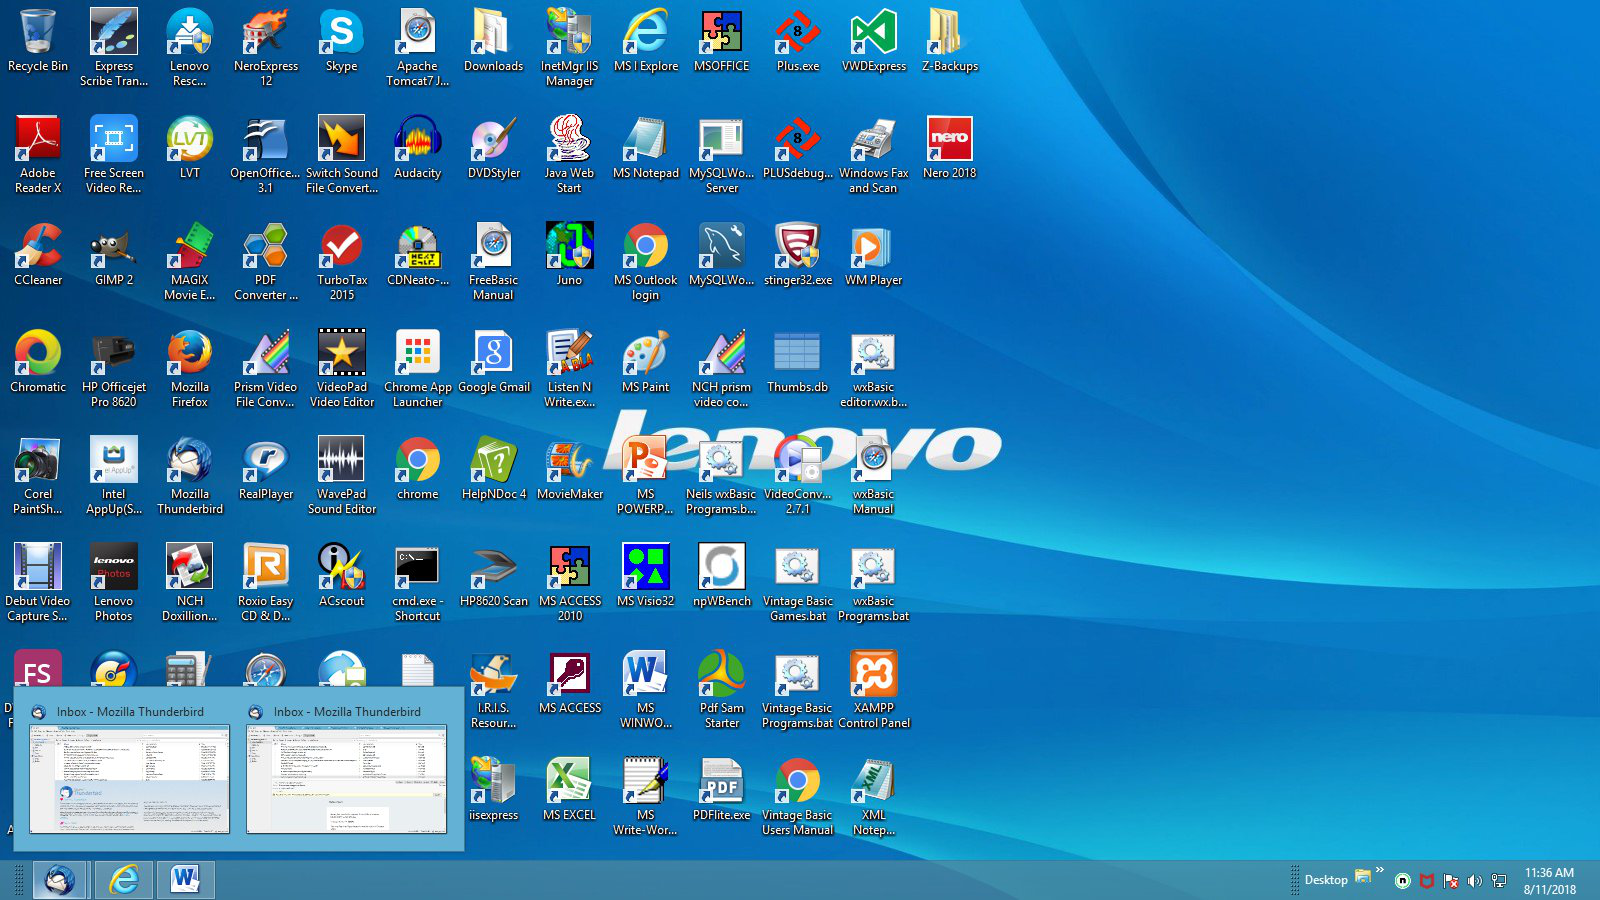Open Vintage Basic Users Manual icon
Viewport: 1600px width, 900px height.
[x=798, y=797]
